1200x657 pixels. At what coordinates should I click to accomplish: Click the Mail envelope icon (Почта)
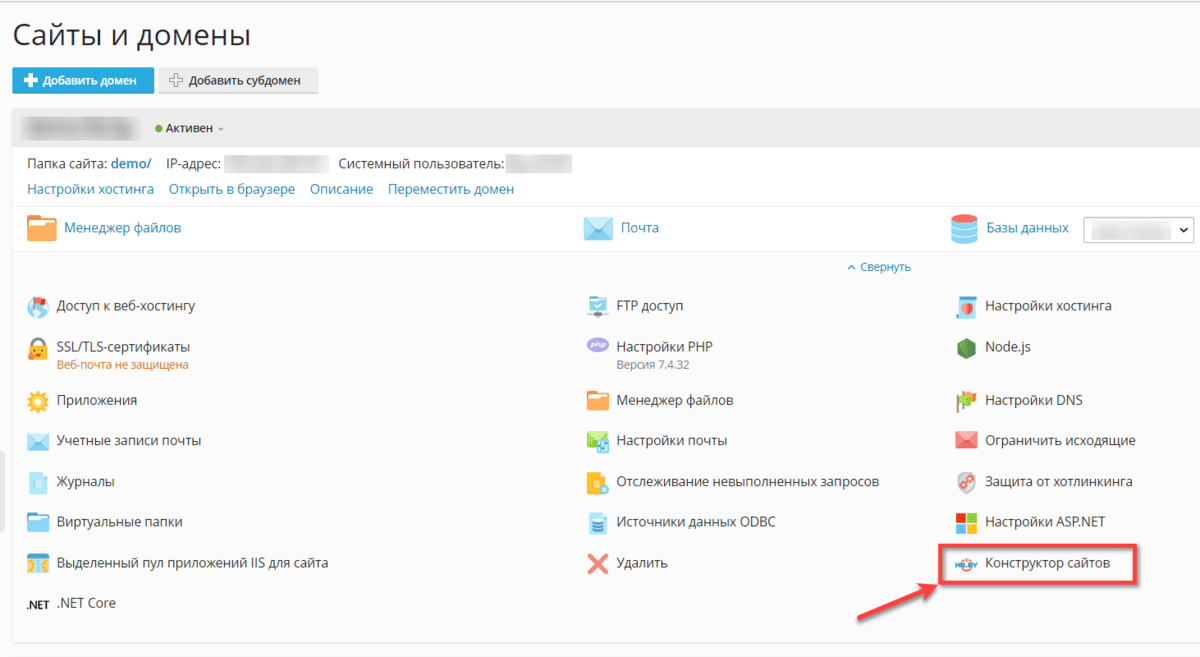[598, 229]
